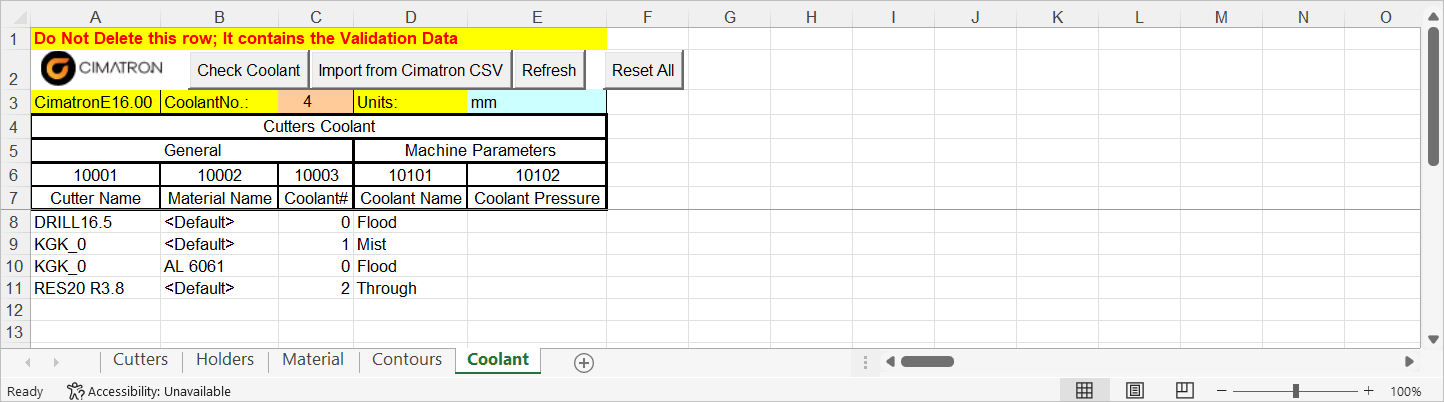
Task: Select the orange CoolantNo. value cell
Action: [x=316, y=102]
